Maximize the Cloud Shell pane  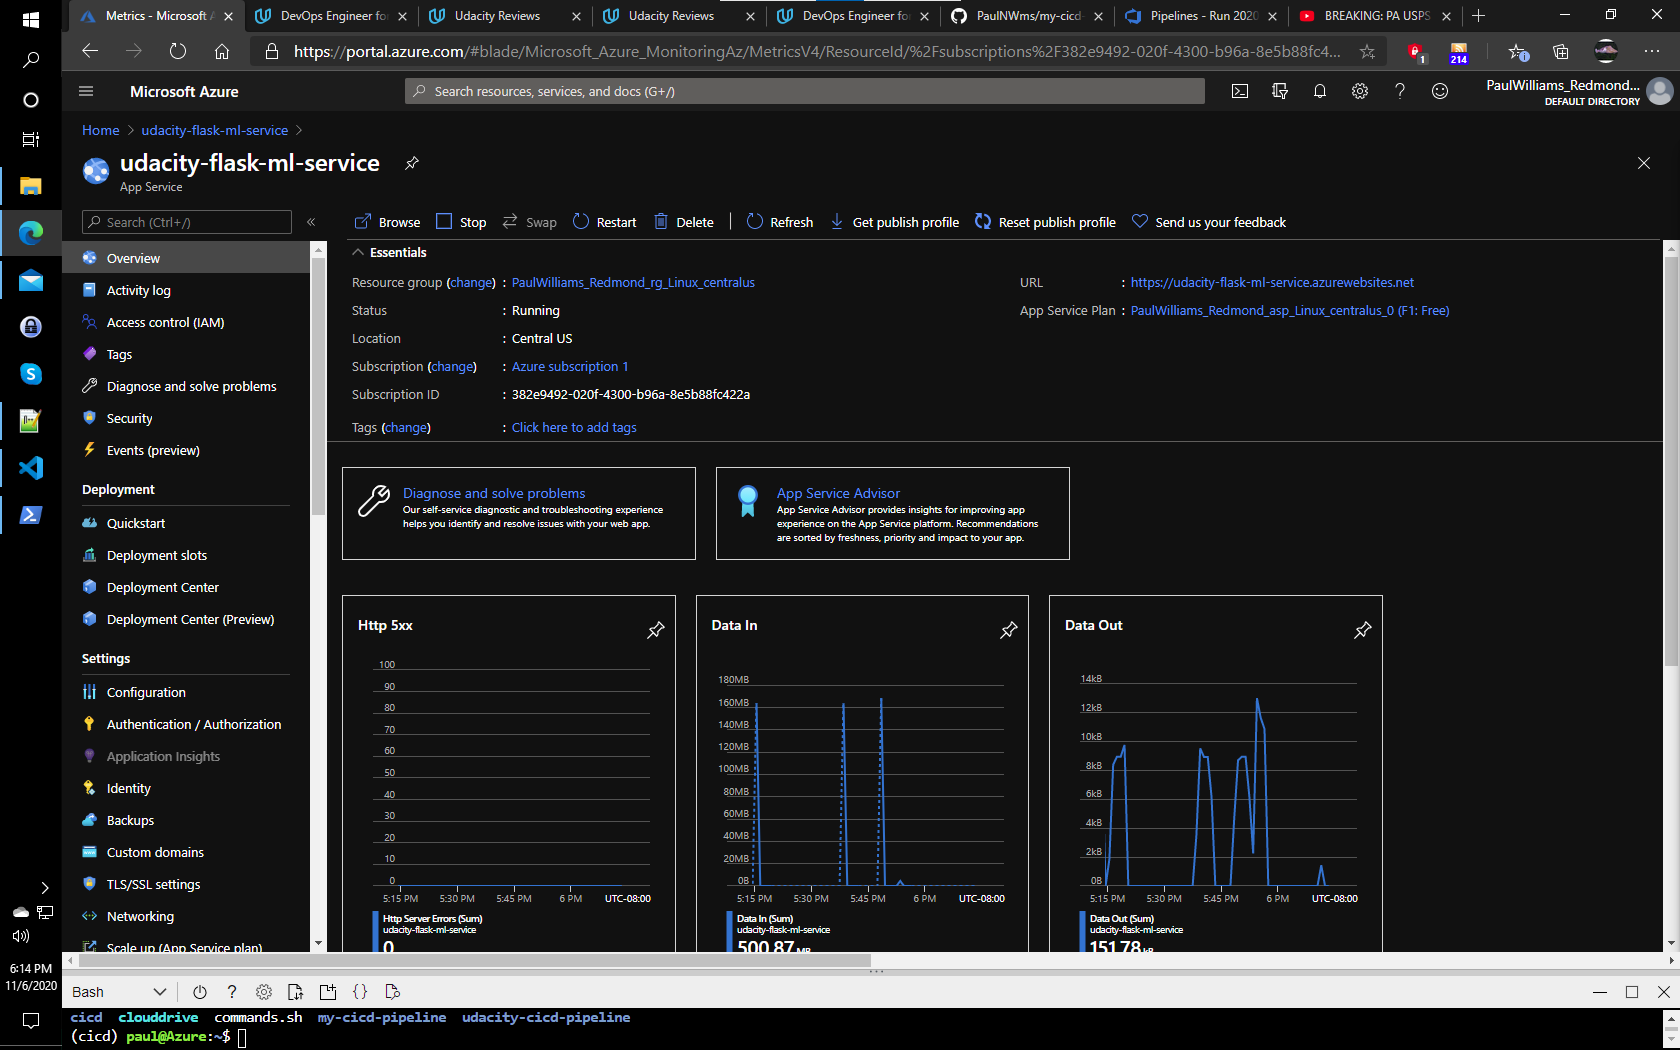coord(1632,992)
